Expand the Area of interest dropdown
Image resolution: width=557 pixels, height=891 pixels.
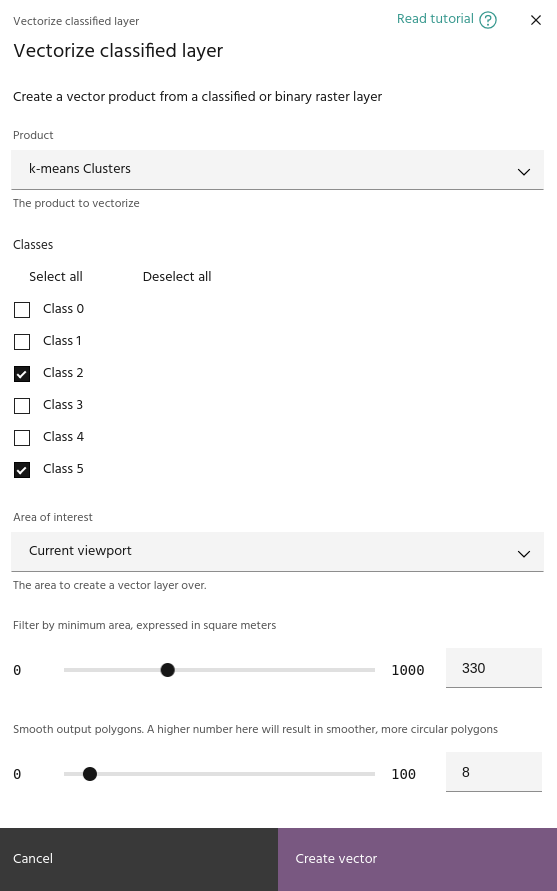[x=277, y=551]
